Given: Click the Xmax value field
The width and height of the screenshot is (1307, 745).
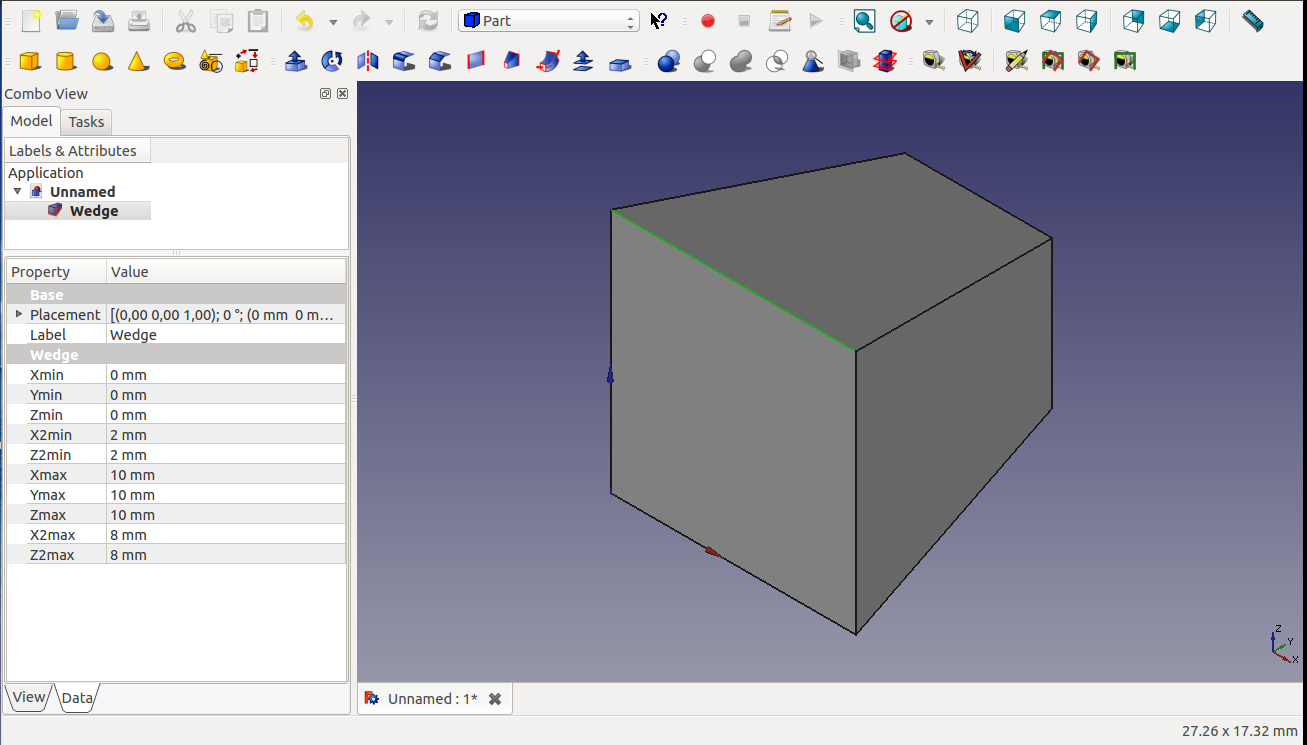Looking at the screenshot, I should (226, 475).
